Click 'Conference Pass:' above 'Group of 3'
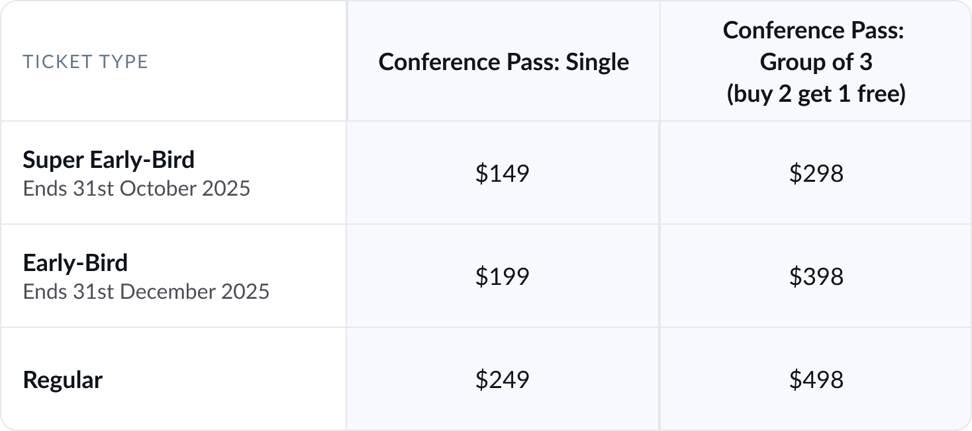The width and height of the screenshot is (972, 431). pyautogui.click(x=815, y=31)
